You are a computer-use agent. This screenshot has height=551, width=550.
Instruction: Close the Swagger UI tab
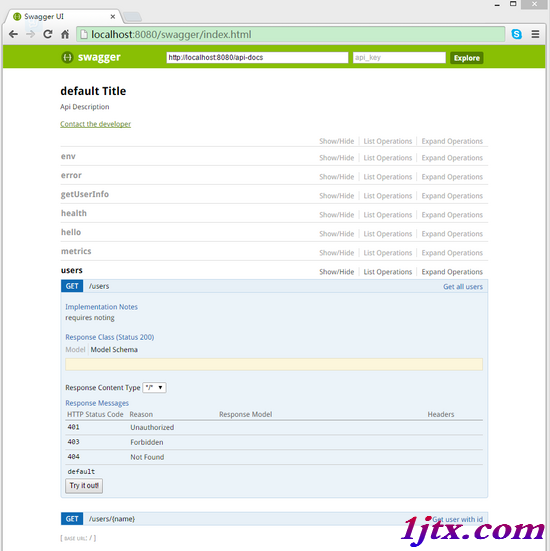click(112, 17)
